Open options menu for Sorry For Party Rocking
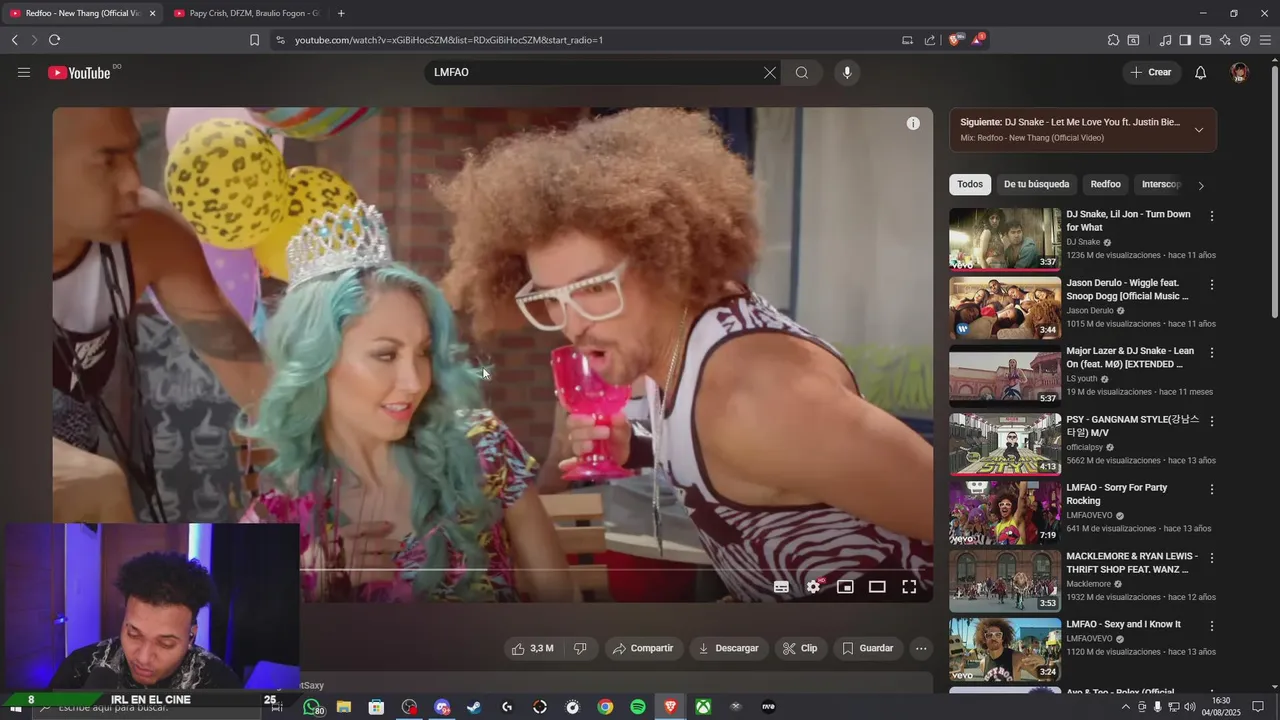1280x720 pixels. [1212, 490]
